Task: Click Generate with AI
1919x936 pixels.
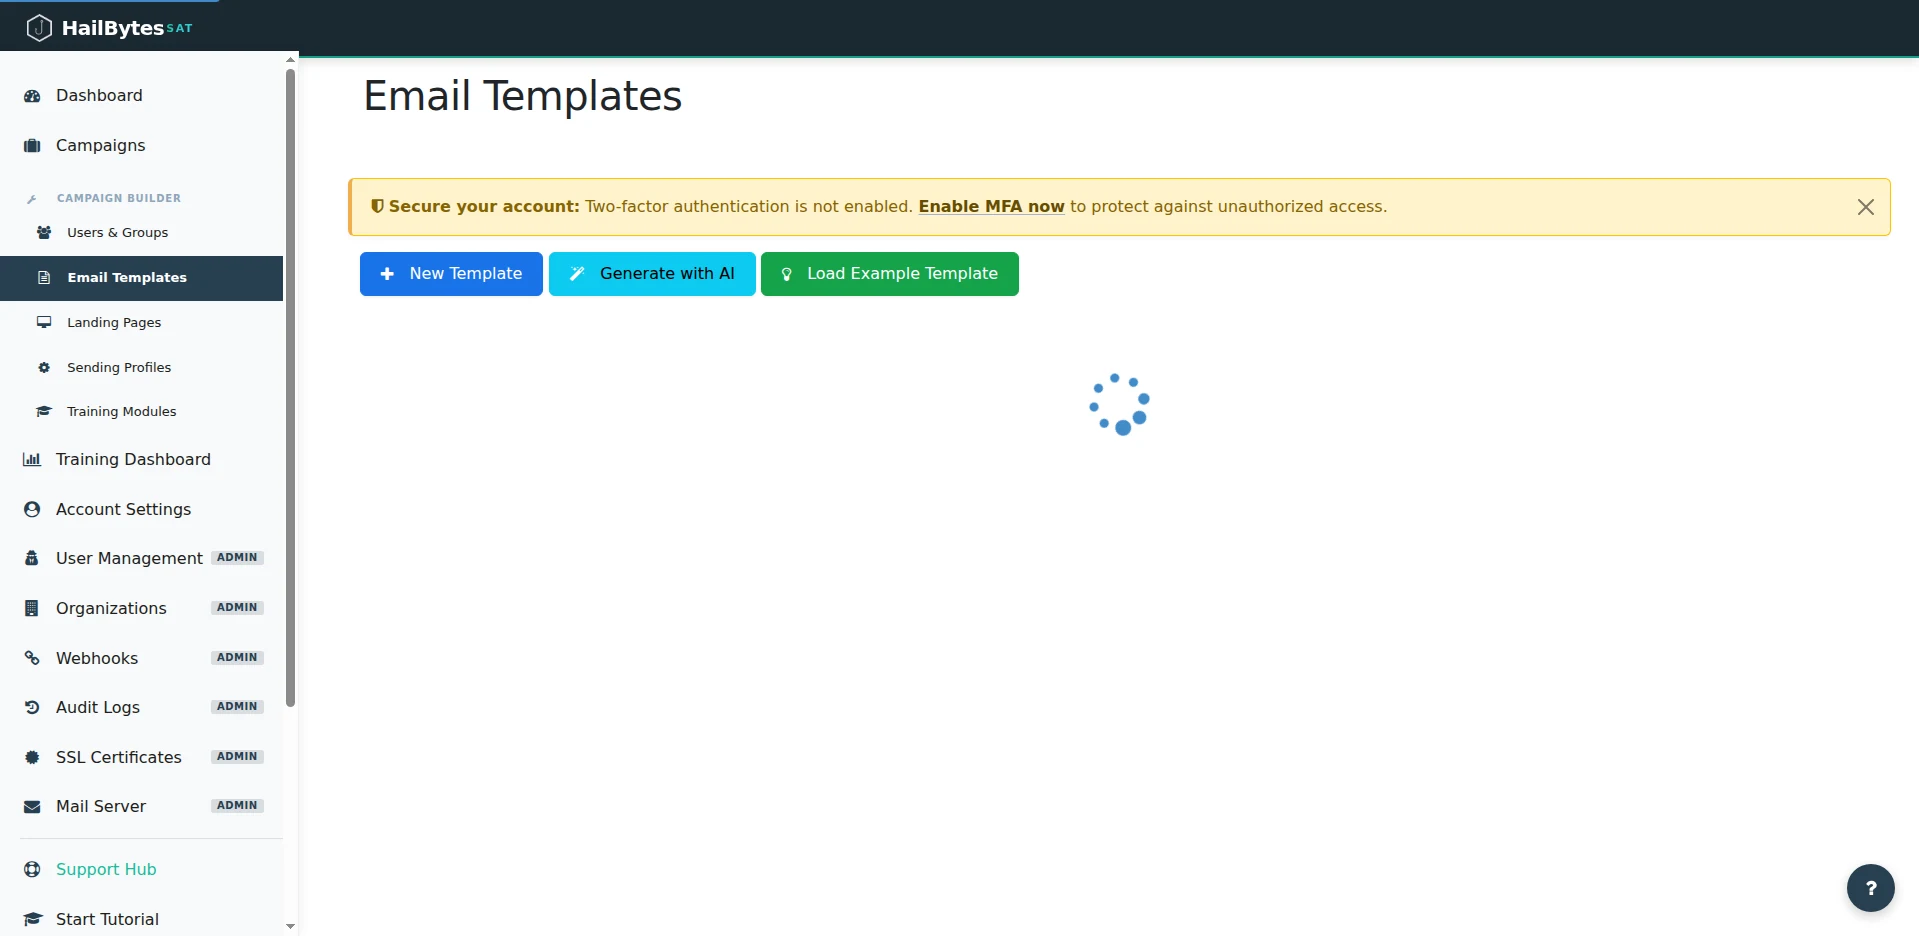Action: click(652, 273)
